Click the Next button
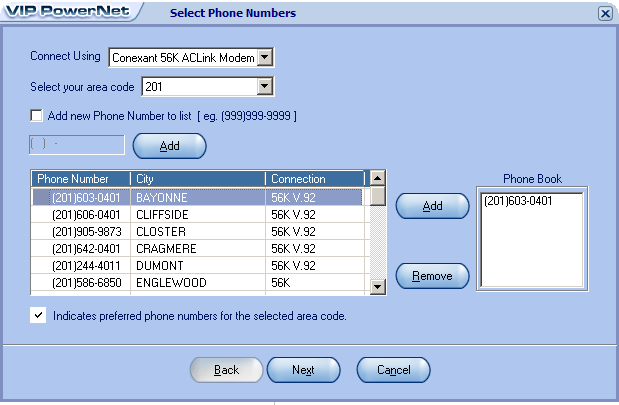 (303, 370)
